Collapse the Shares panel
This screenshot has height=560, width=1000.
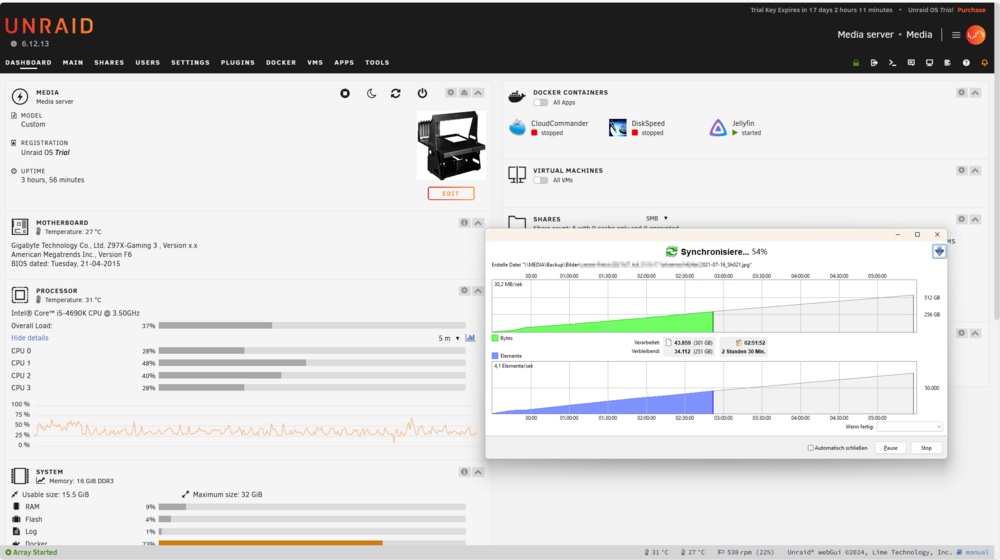[x=975, y=219]
